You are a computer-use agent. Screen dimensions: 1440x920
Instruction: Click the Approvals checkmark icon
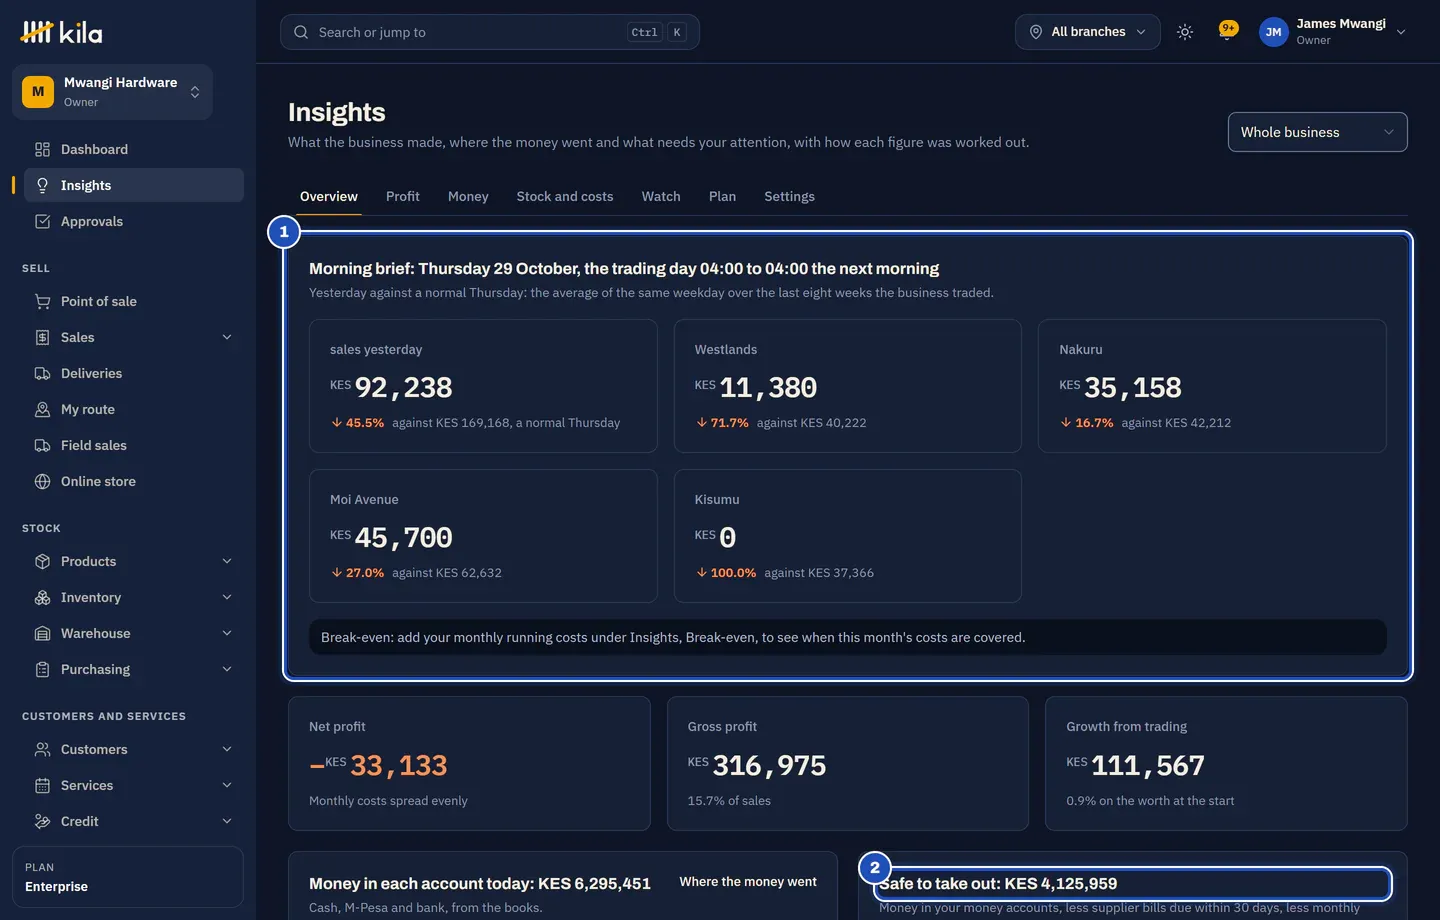[42, 222]
